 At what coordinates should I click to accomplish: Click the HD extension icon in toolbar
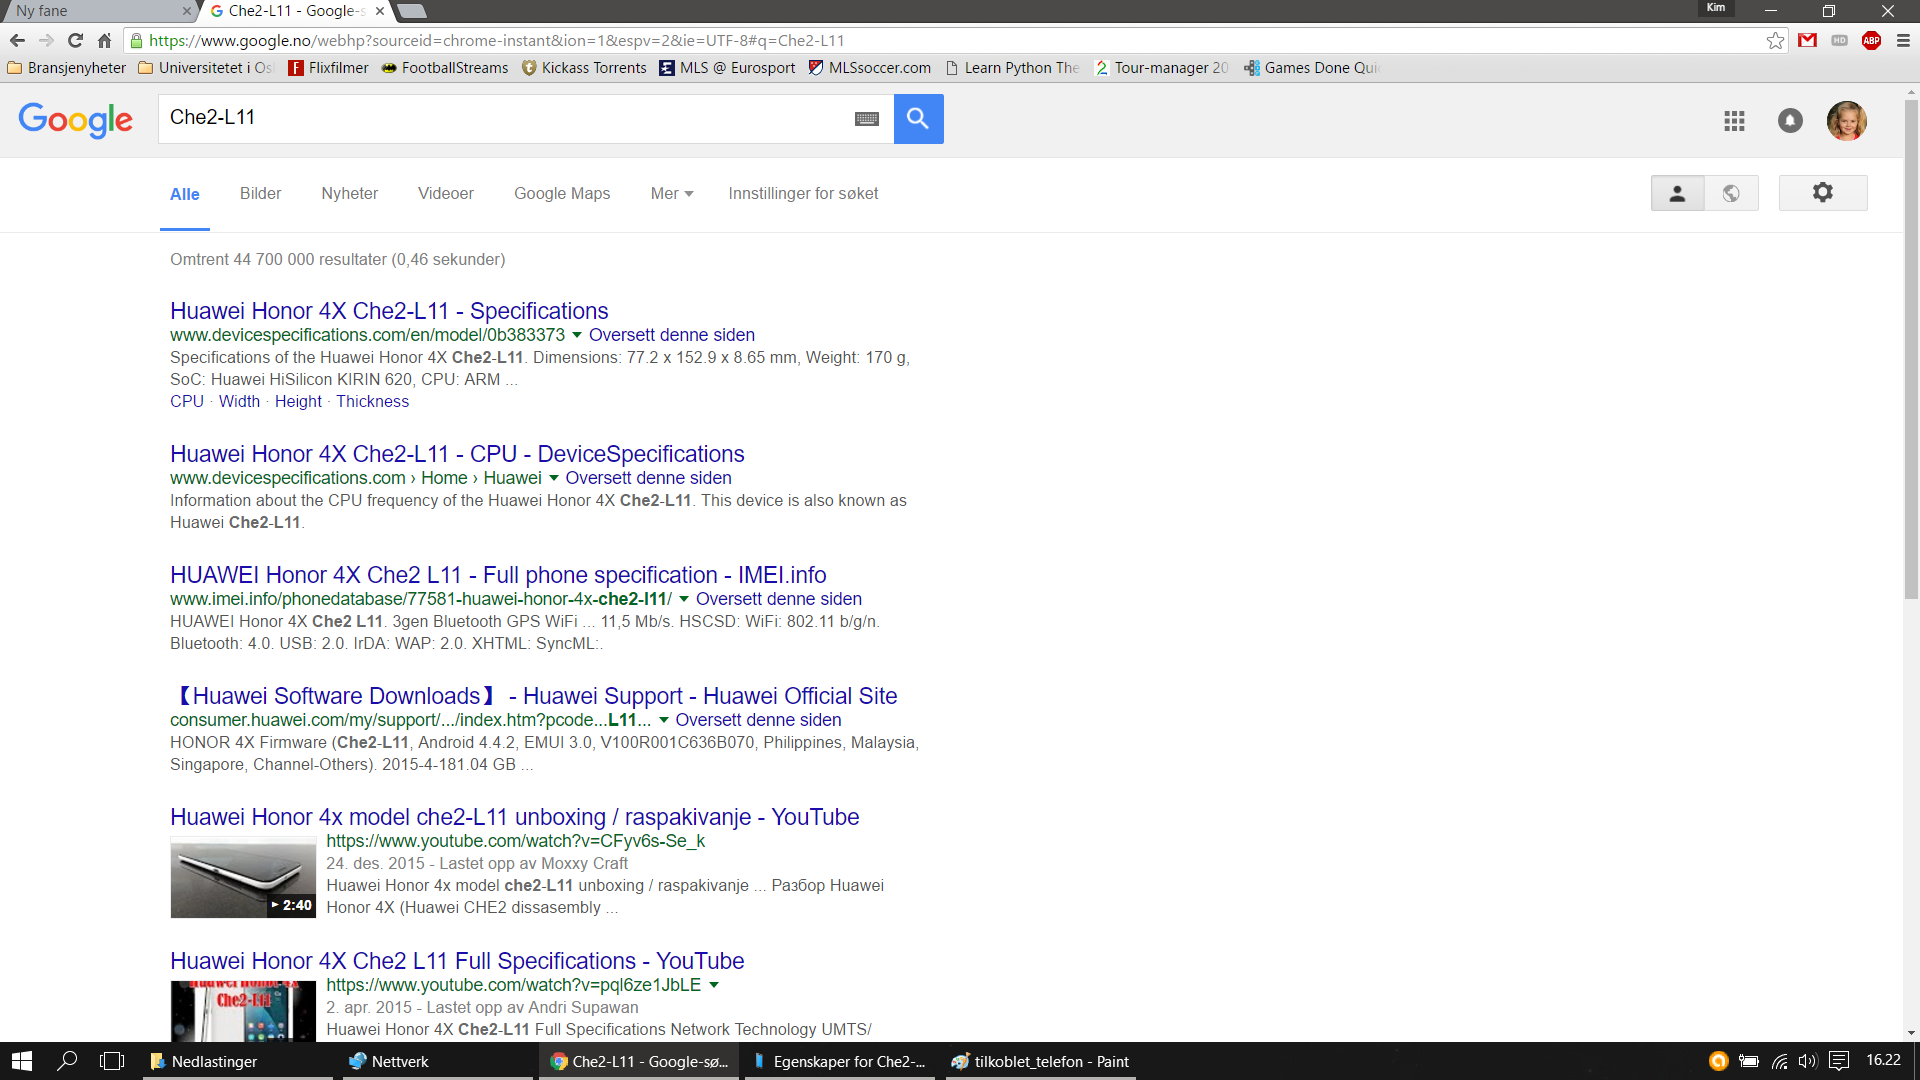click(x=1839, y=41)
